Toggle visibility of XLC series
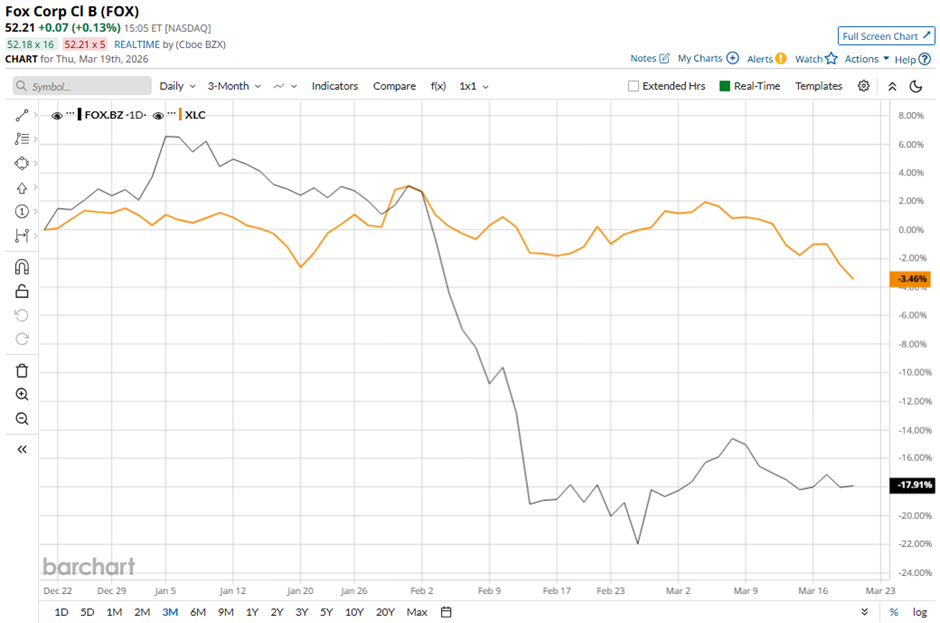The height and width of the screenshot is (623, 940). [158, 116]
